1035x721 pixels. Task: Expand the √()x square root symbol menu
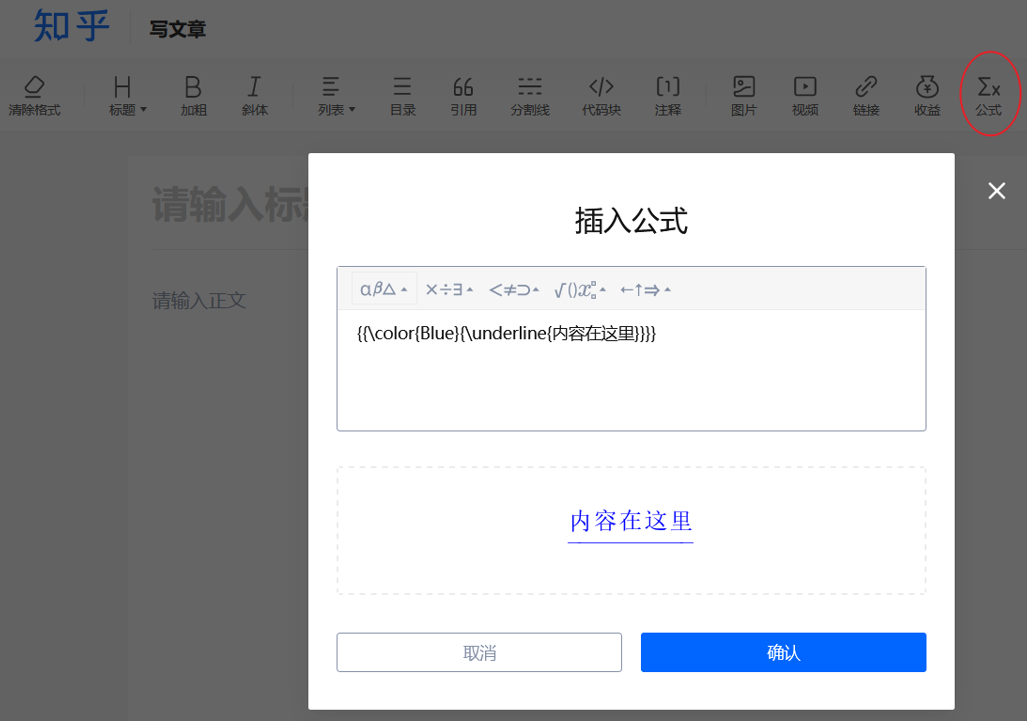click(x=580, y=289)
